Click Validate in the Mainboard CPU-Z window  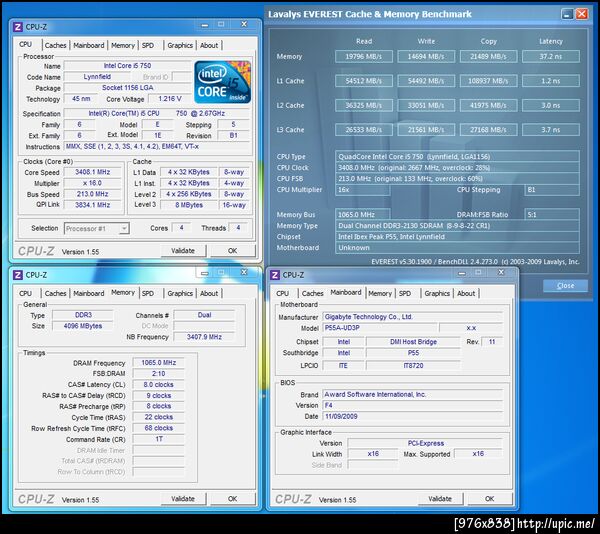(x=440, y=499)
